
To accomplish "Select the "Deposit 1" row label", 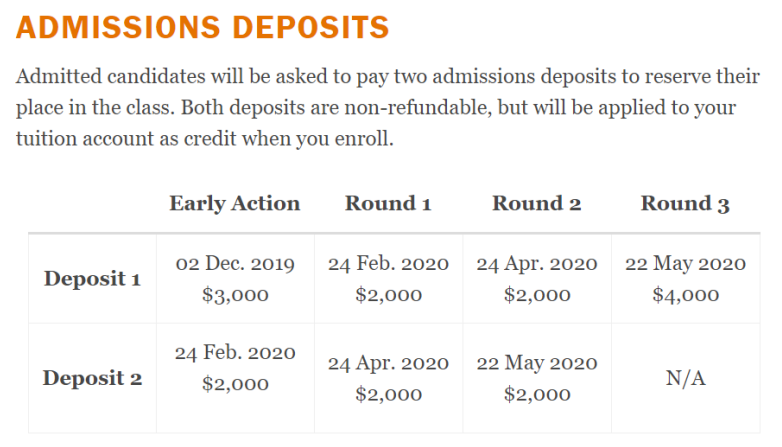I will coord(92,279).
